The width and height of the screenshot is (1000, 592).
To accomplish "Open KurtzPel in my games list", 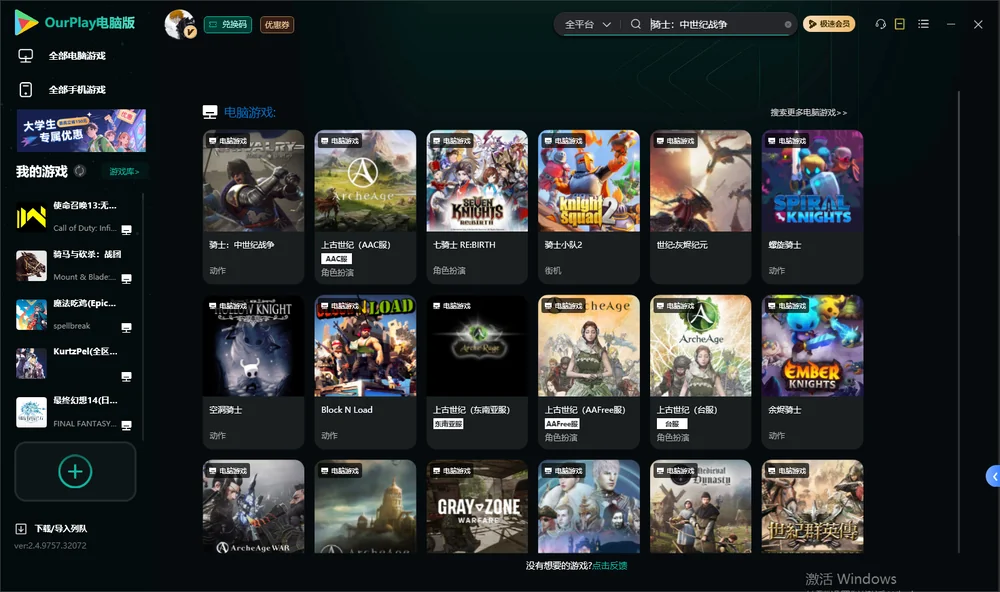I will 75,363.
